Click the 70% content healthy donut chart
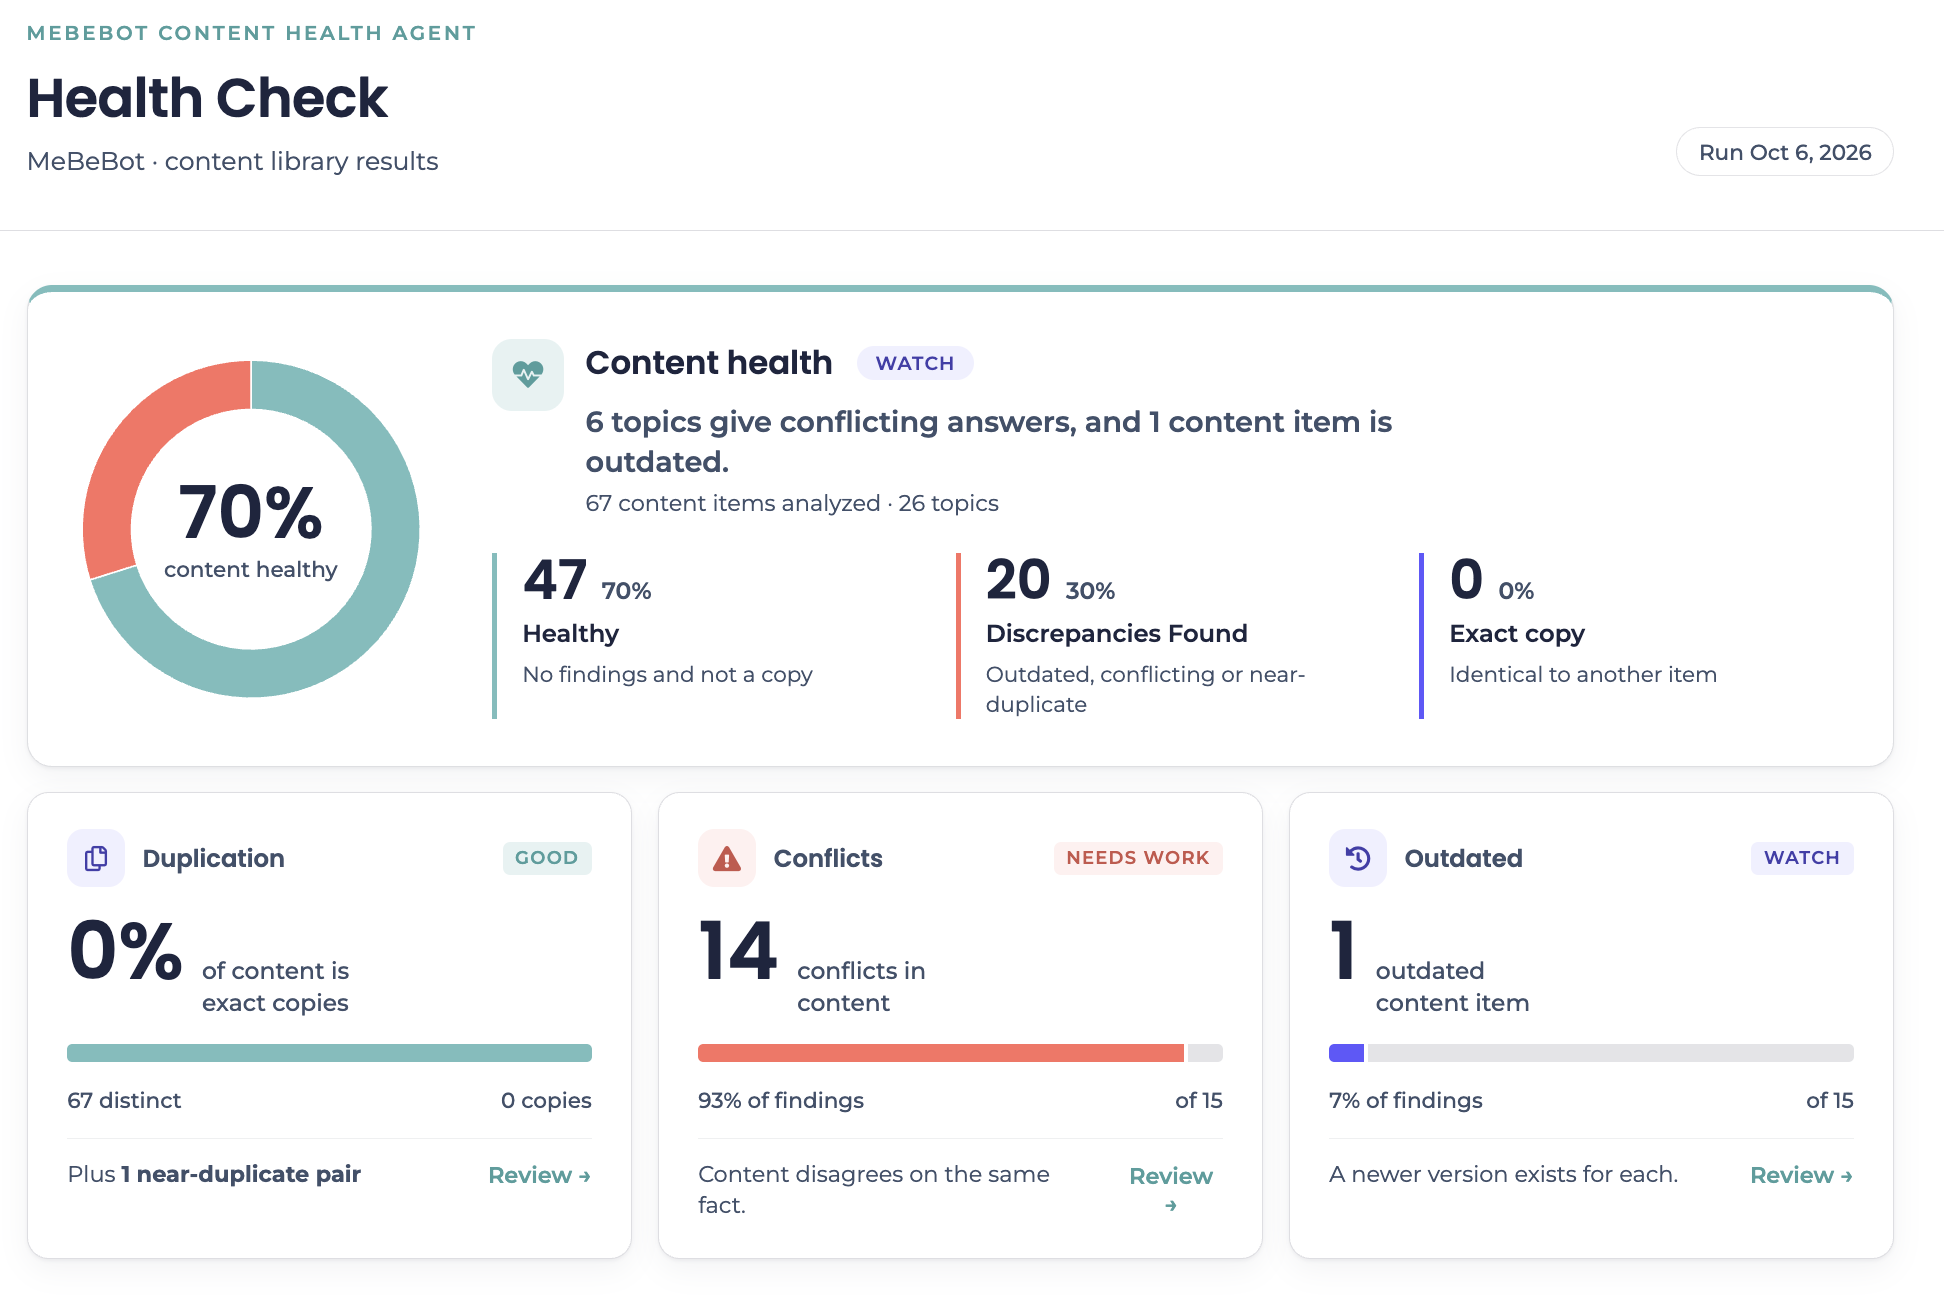Screen dimensions: 1944x1300 pos(251,529)
